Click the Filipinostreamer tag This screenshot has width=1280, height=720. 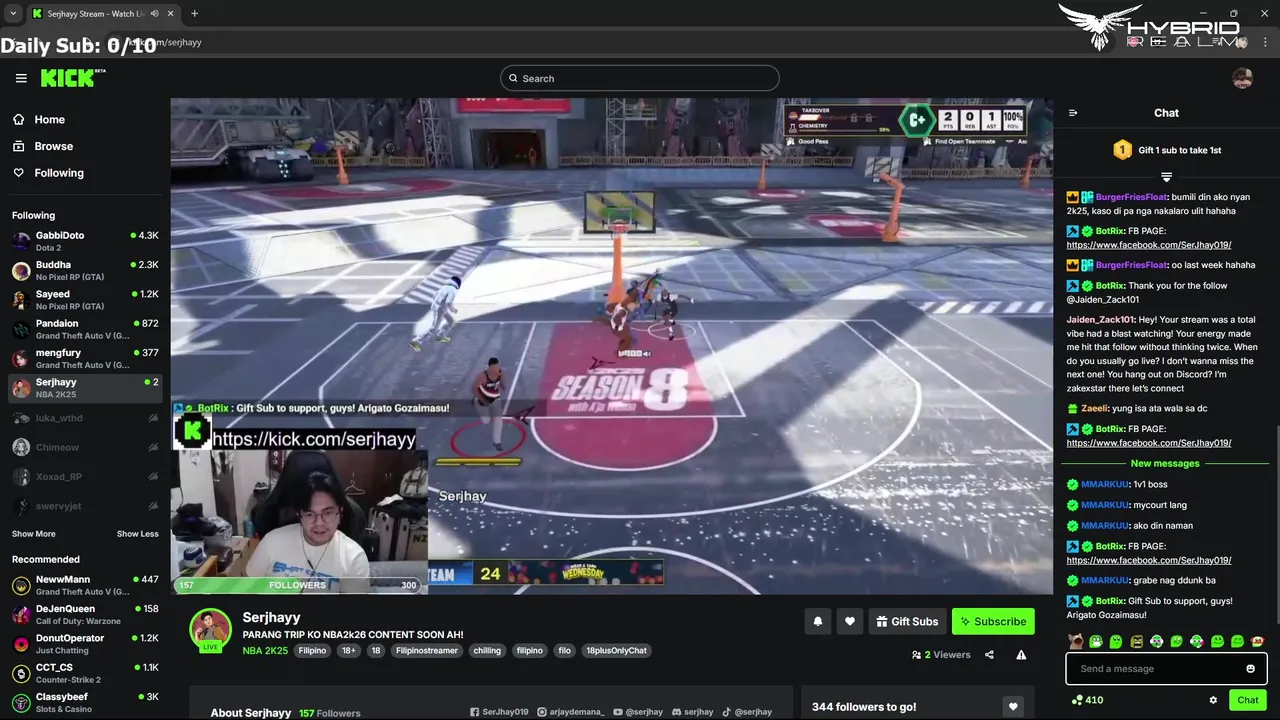pyautogui.click(x=426, y=651)
